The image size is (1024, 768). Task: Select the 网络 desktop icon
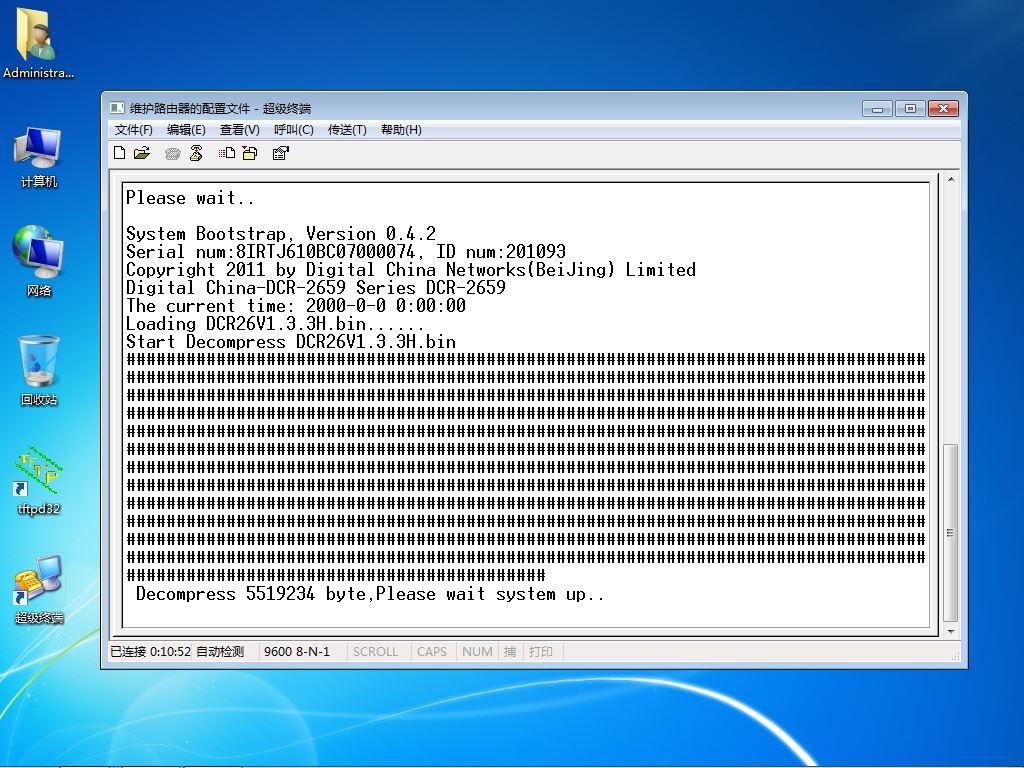39,261
